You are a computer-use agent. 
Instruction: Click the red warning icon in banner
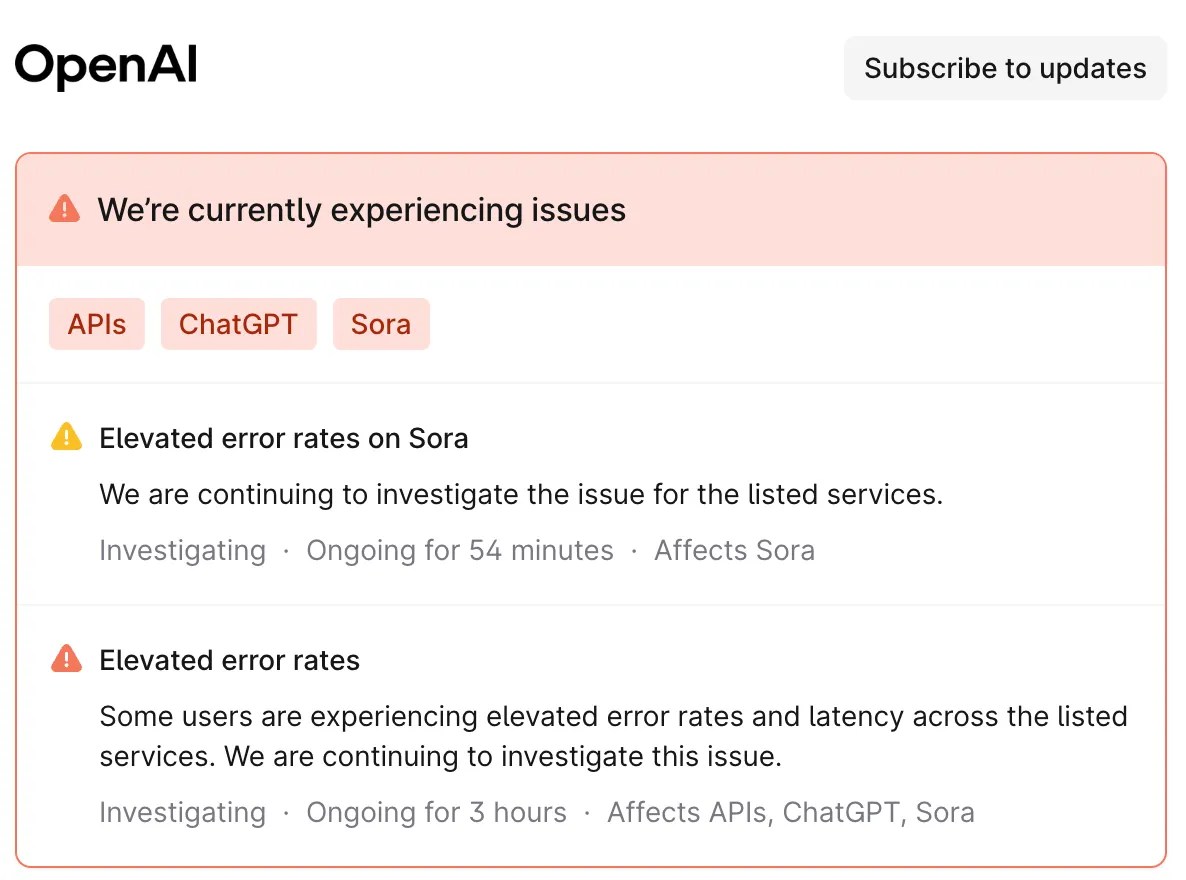(64, 209)
